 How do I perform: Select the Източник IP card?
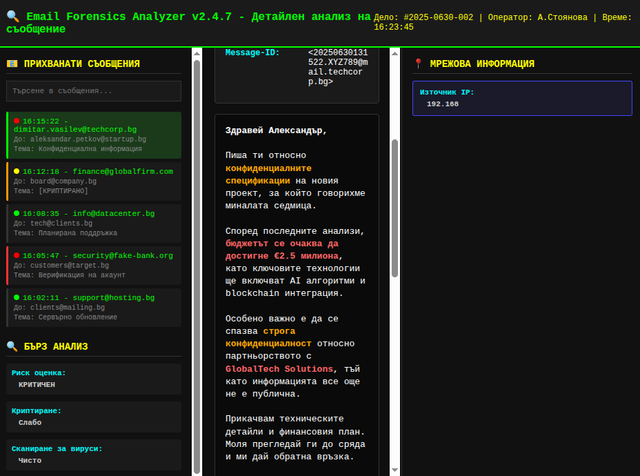522,98
